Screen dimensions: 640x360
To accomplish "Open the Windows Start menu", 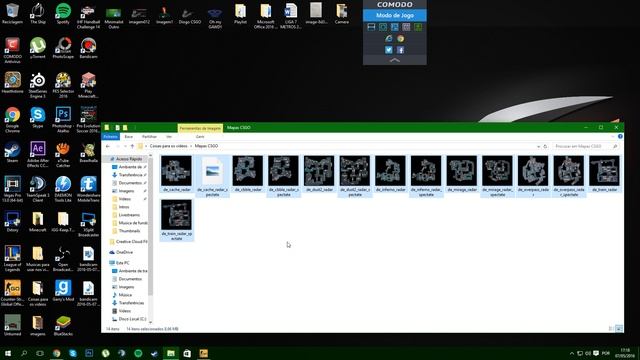I will click(8, 353).
